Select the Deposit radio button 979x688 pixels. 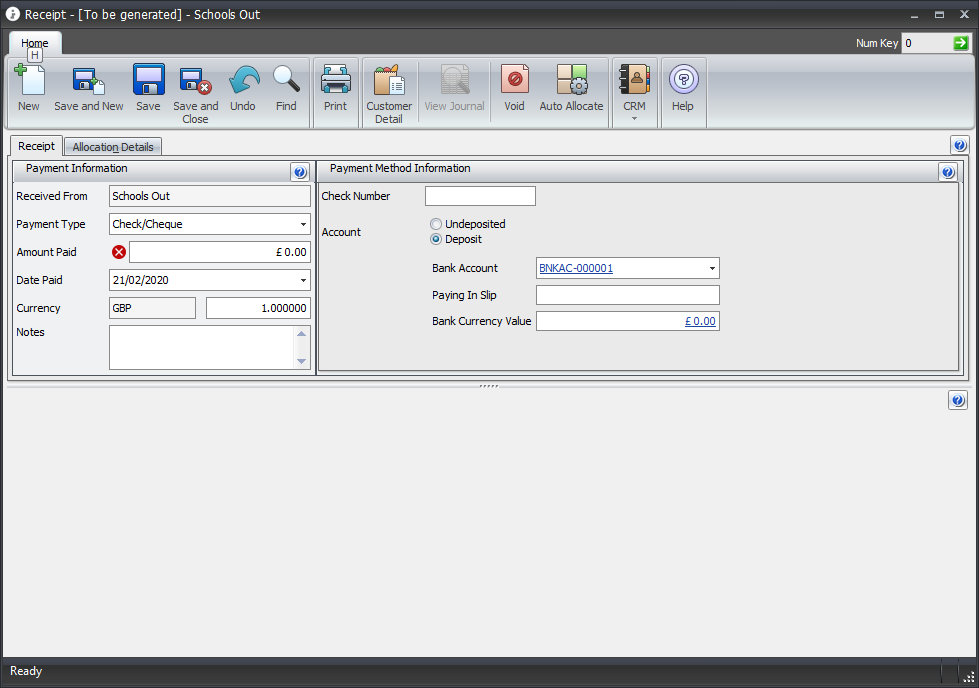(x=436, y=239)
